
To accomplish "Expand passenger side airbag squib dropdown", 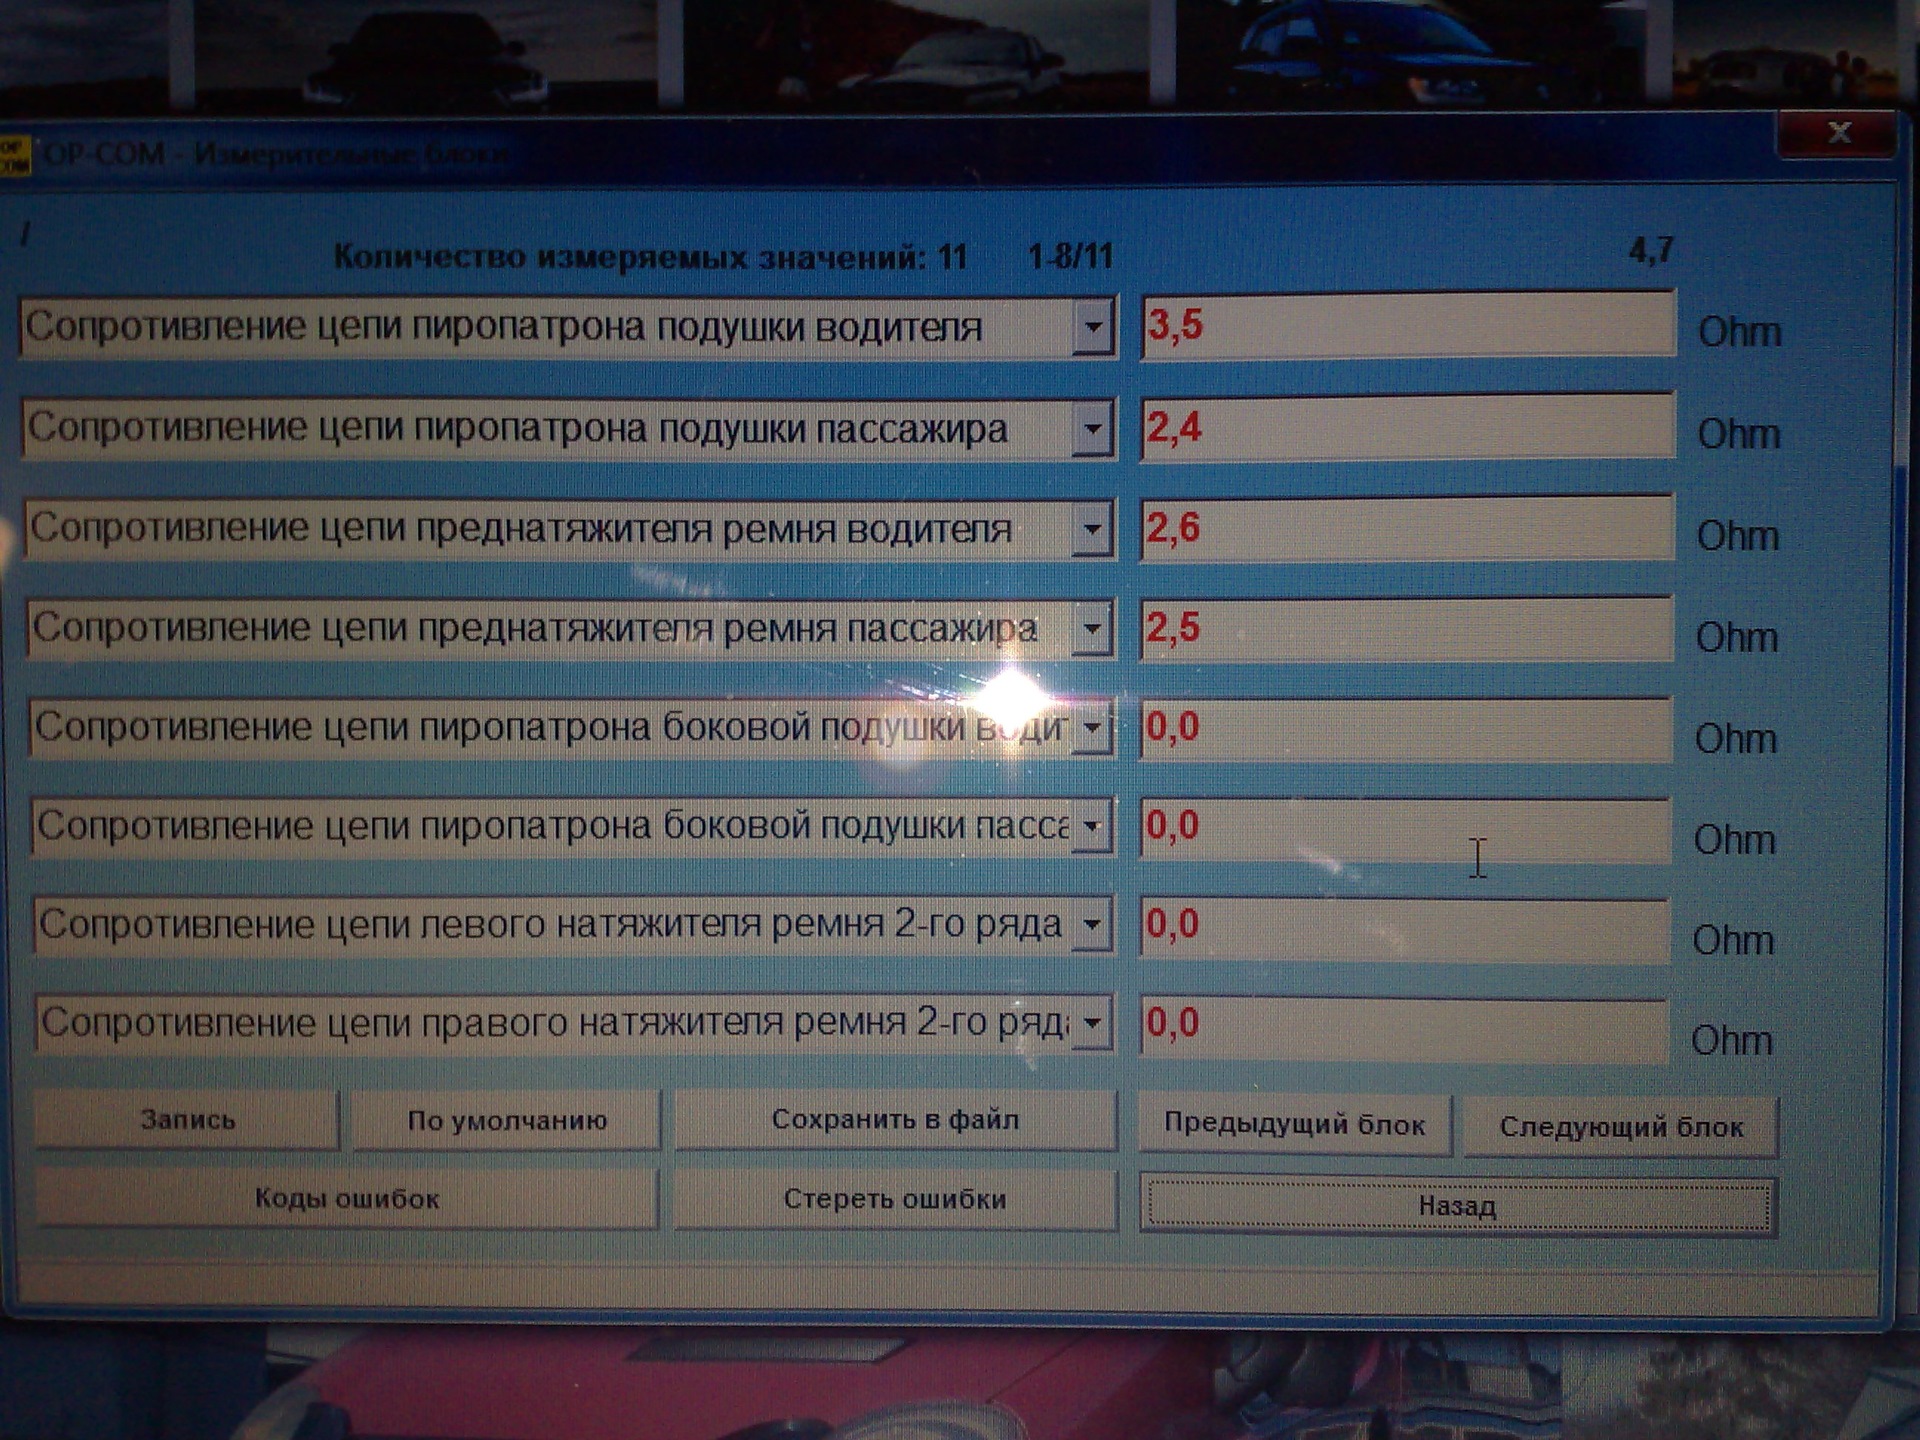I will tap(1092, 826).
